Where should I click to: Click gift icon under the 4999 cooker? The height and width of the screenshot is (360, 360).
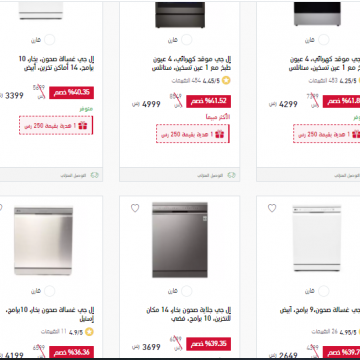(220, 134)
